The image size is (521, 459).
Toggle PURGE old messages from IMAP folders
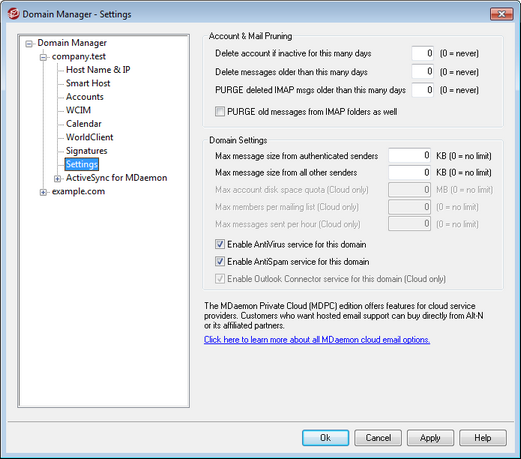[x=220, y=111]
